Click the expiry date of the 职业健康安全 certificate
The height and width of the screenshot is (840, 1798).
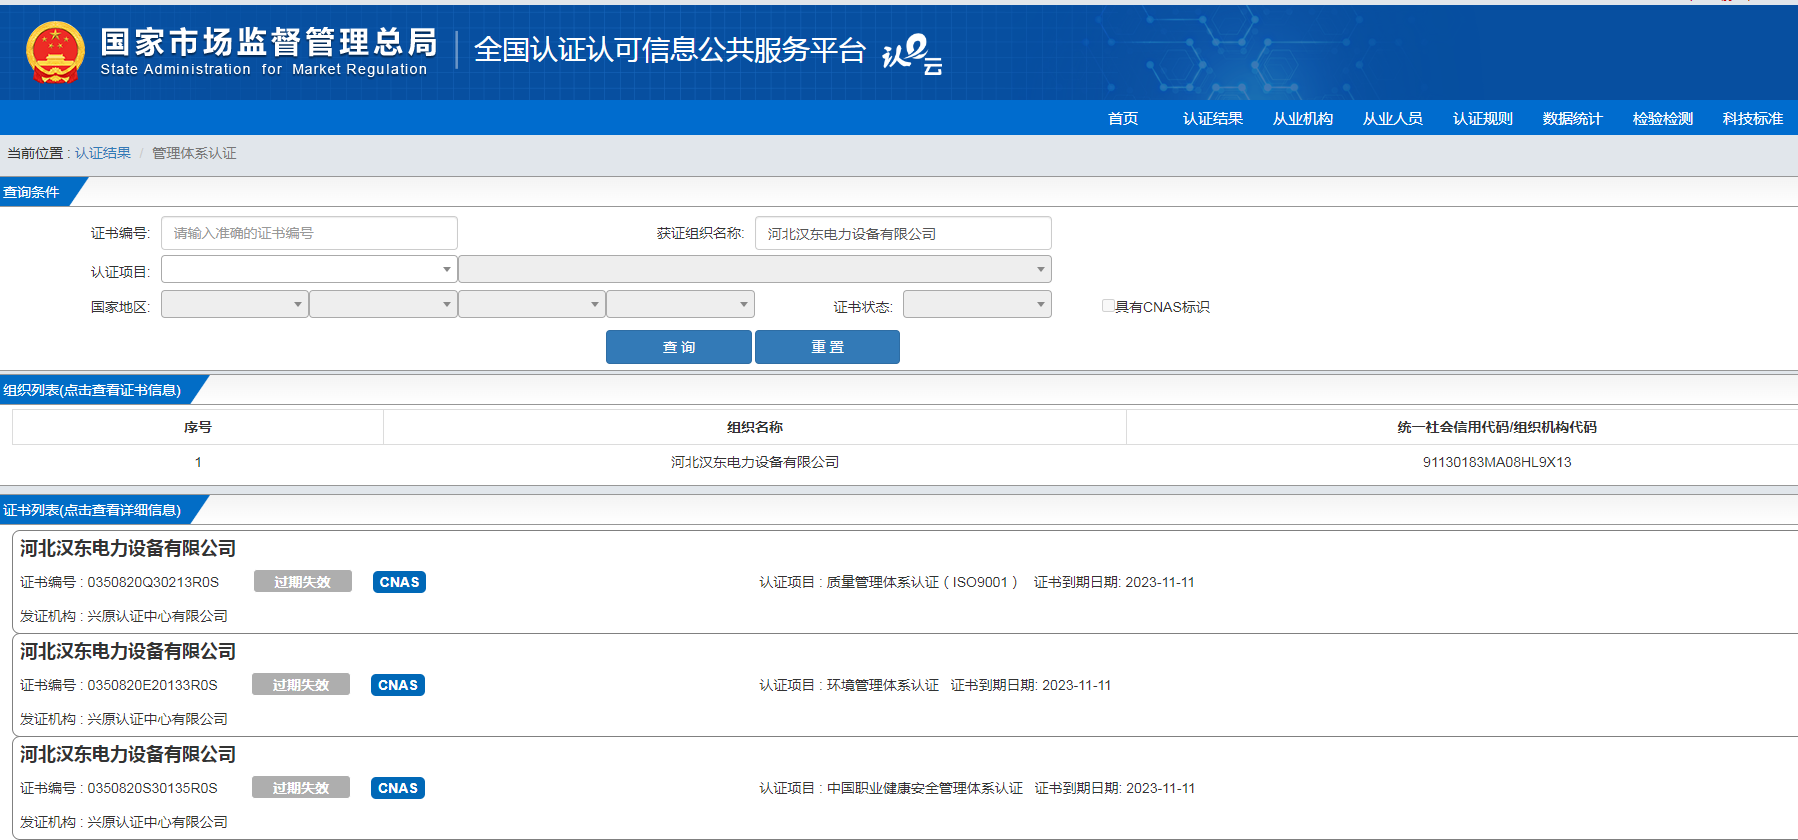coord(1161,788)
